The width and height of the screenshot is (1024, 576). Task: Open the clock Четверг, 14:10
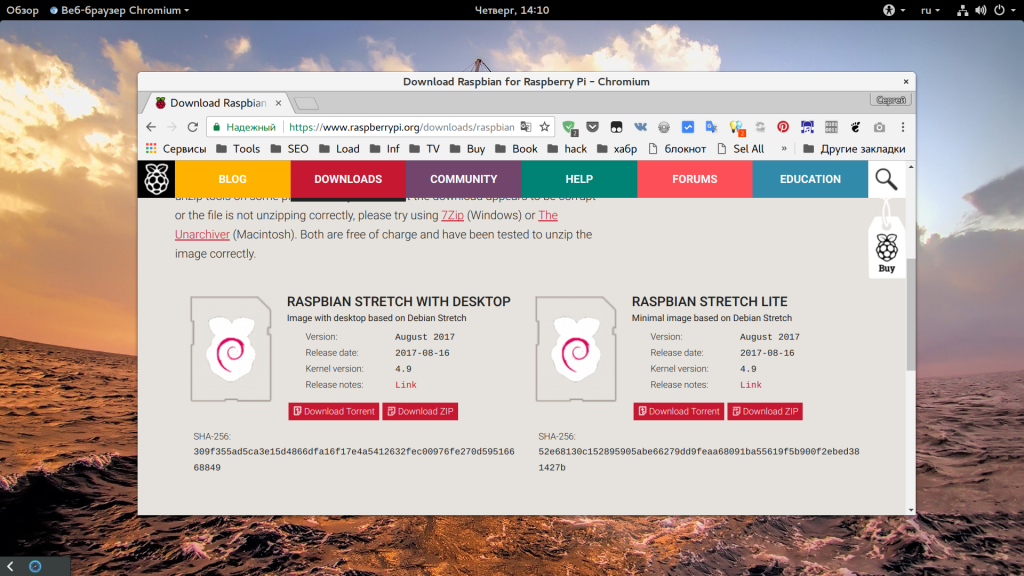[x=512, y=10]
